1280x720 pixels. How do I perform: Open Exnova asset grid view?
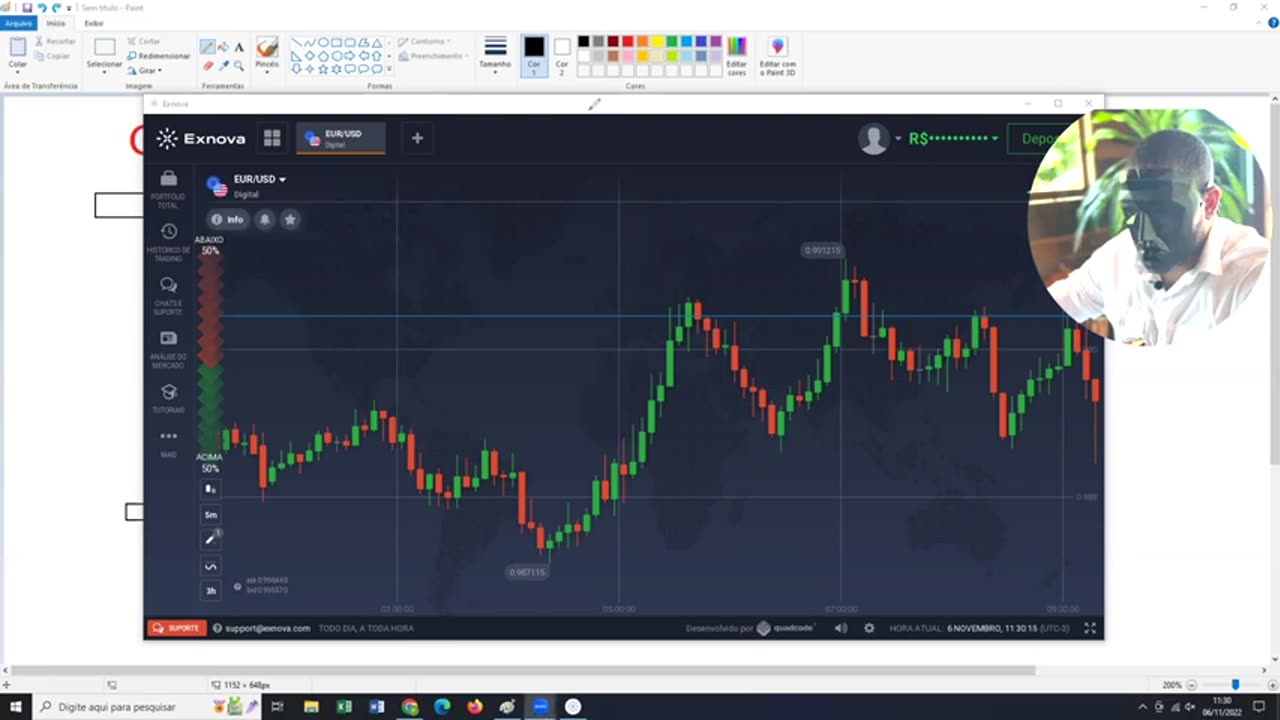(272, 138)
